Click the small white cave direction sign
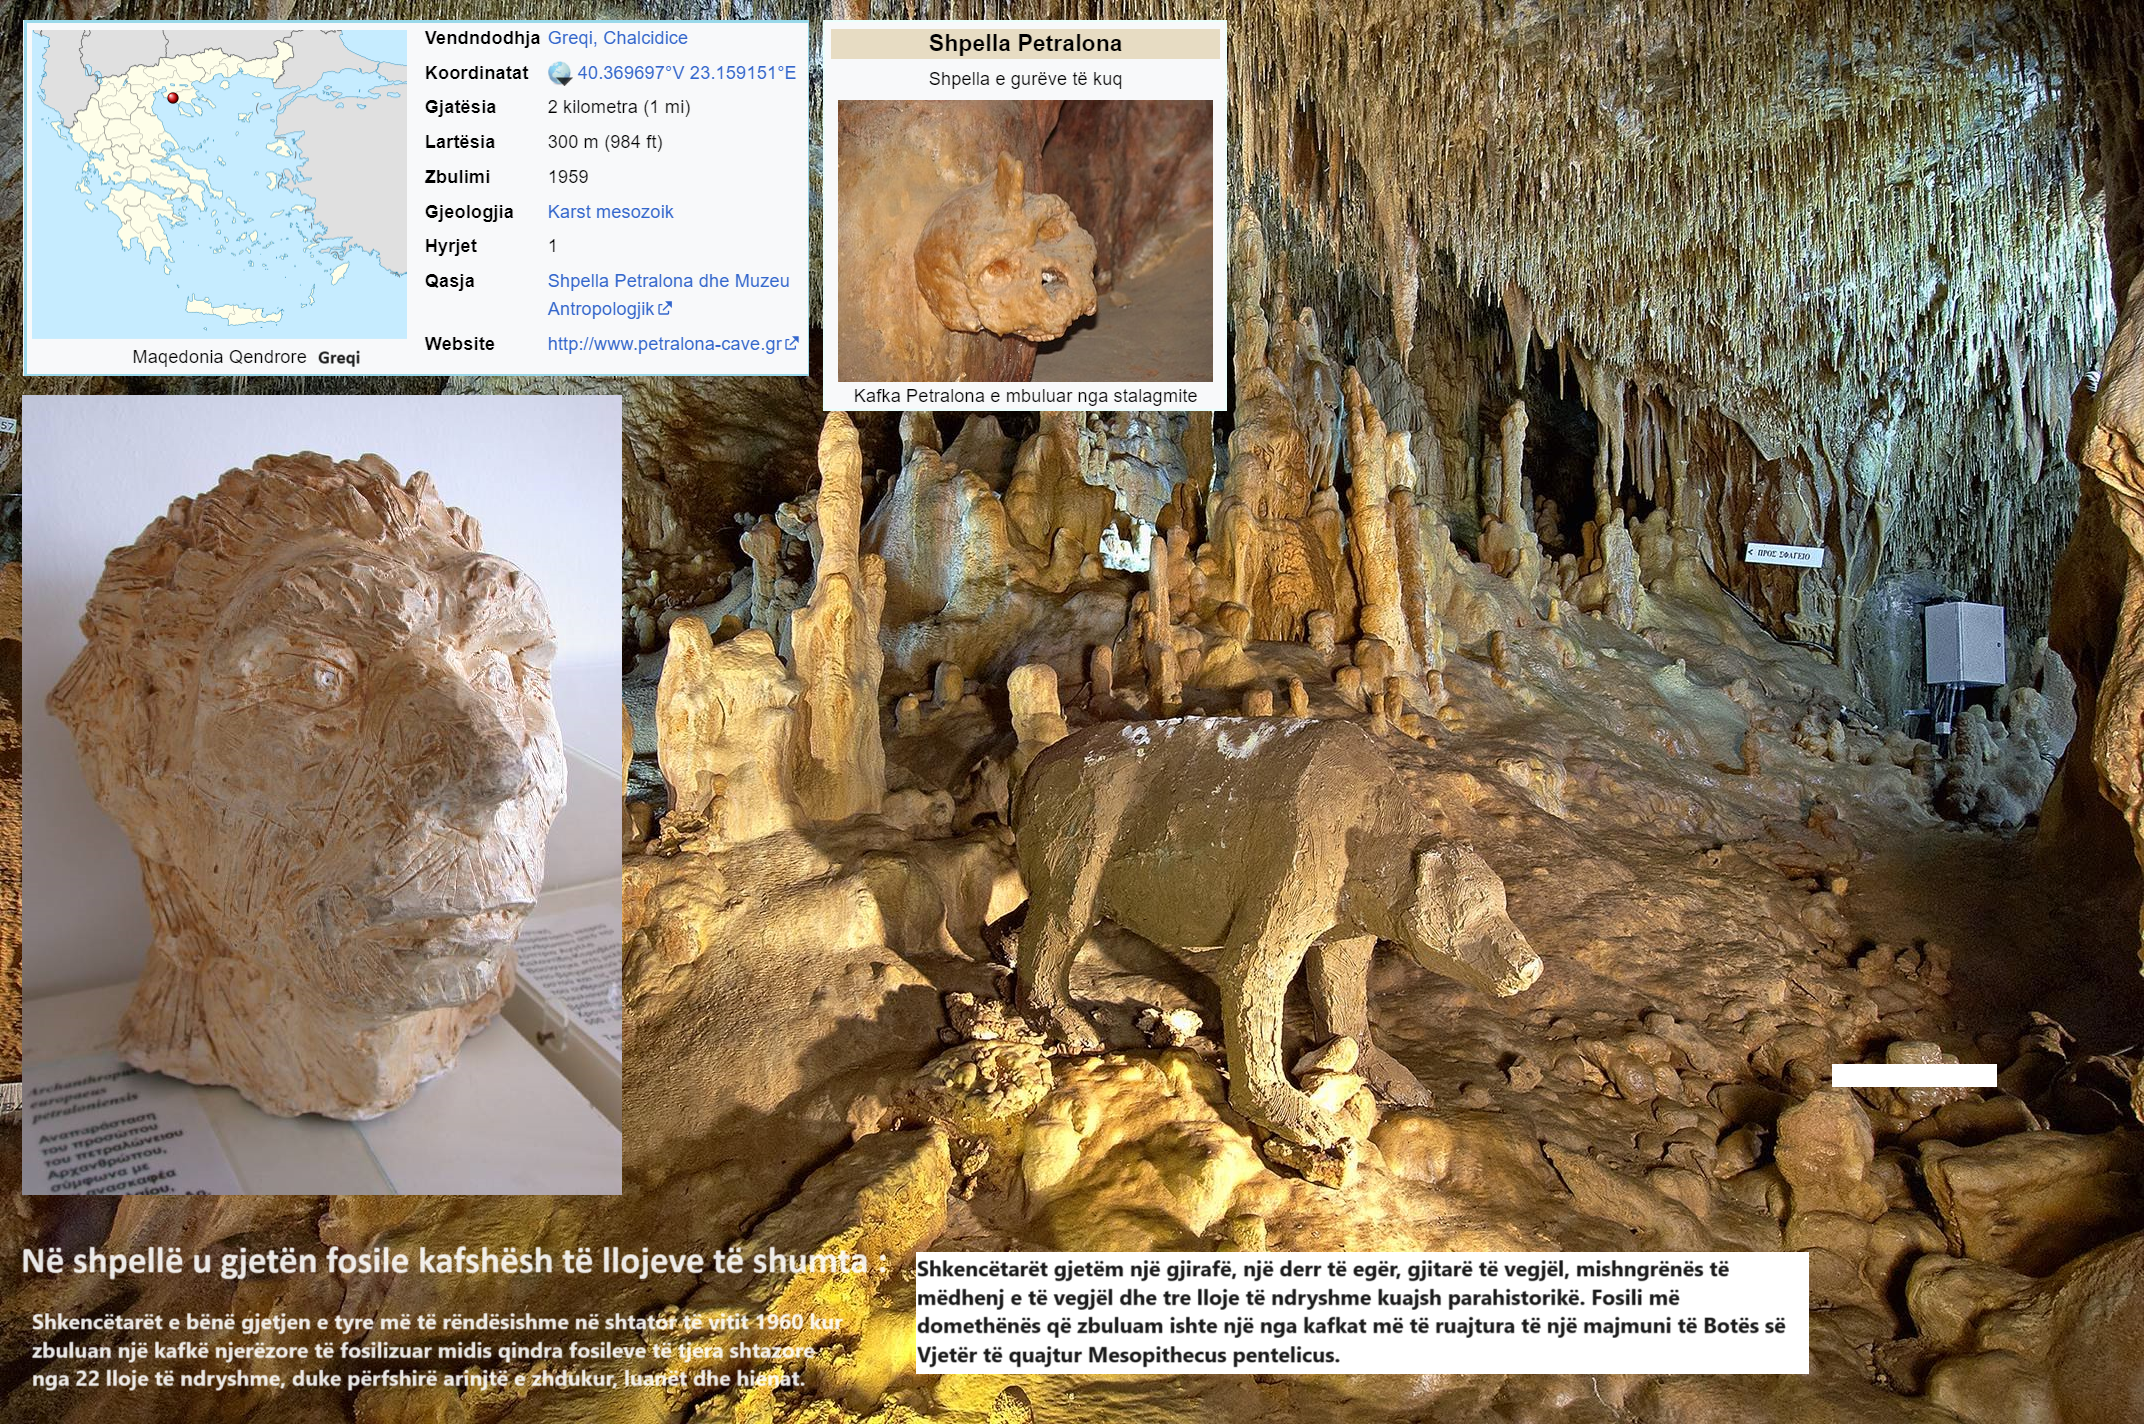The width and height of the screenshot is (2144, 1424). (x=1784, y=554)
